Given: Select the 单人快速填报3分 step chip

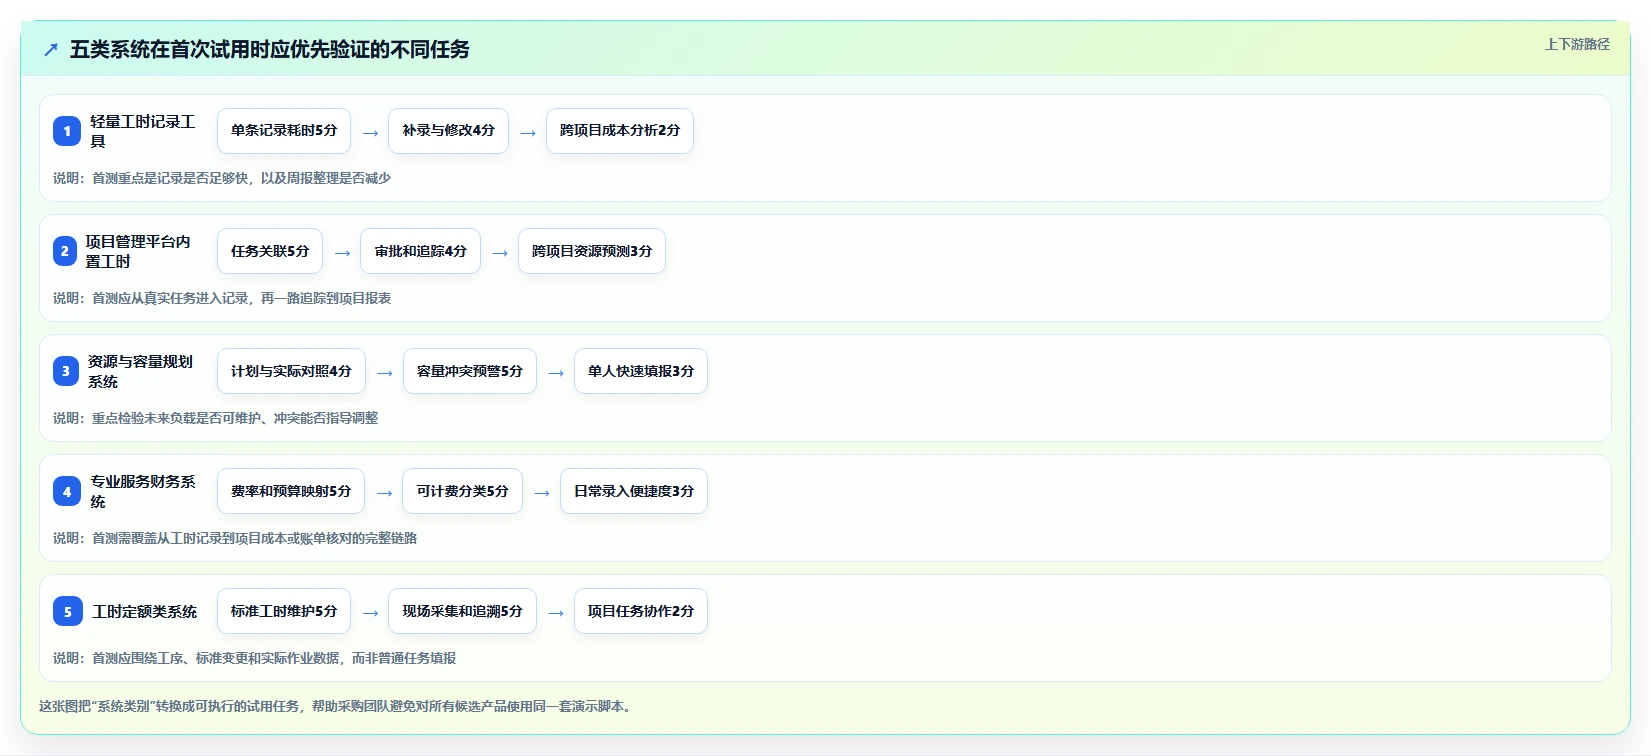Looking at the screenshot, I should [x=641, y=371].
